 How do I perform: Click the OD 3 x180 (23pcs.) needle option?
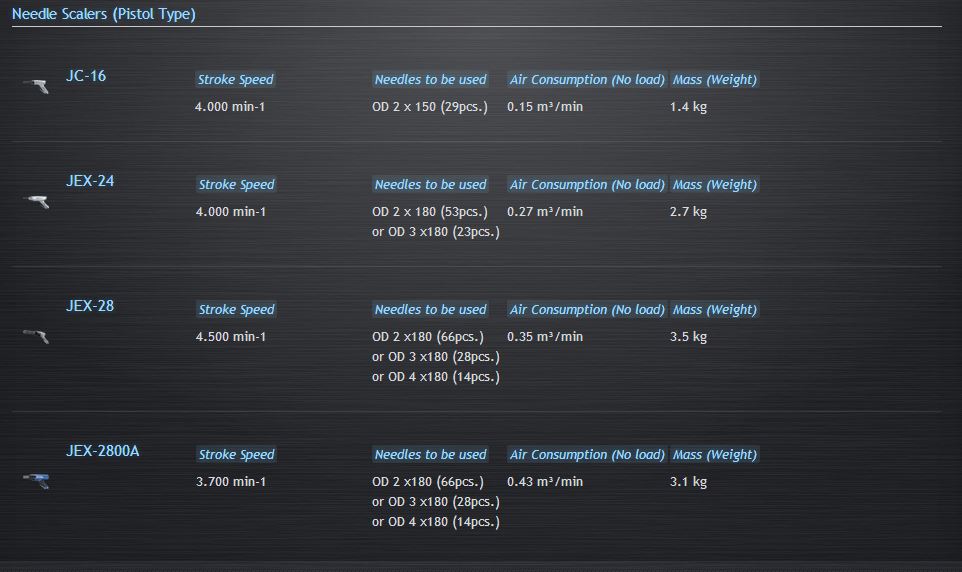436,232
